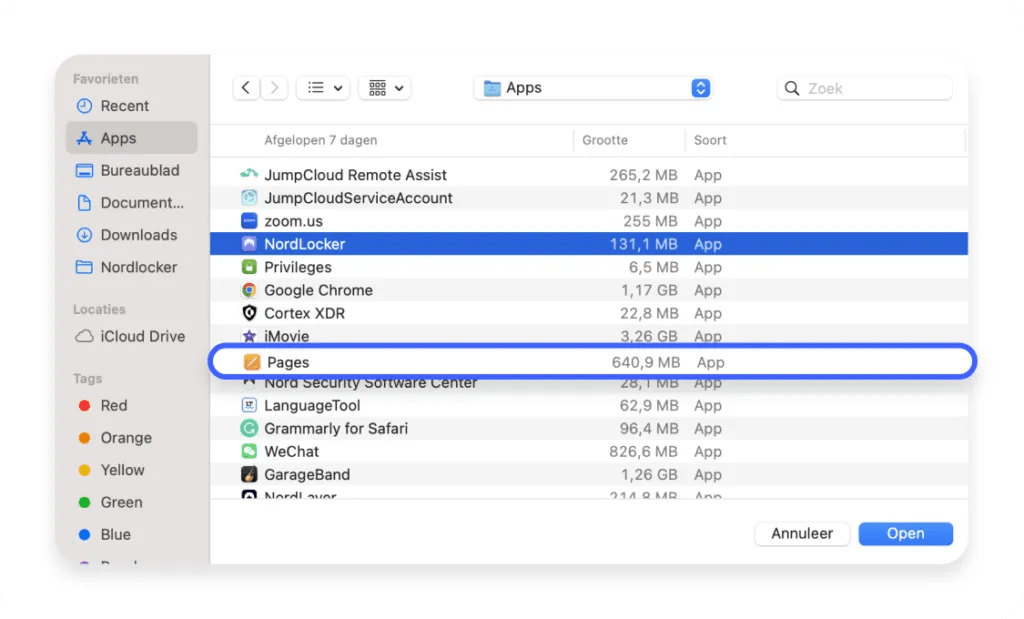Screen dimensions: 1024x619
Task: Select Apps in the sidebar
Action: click(131, 138)
